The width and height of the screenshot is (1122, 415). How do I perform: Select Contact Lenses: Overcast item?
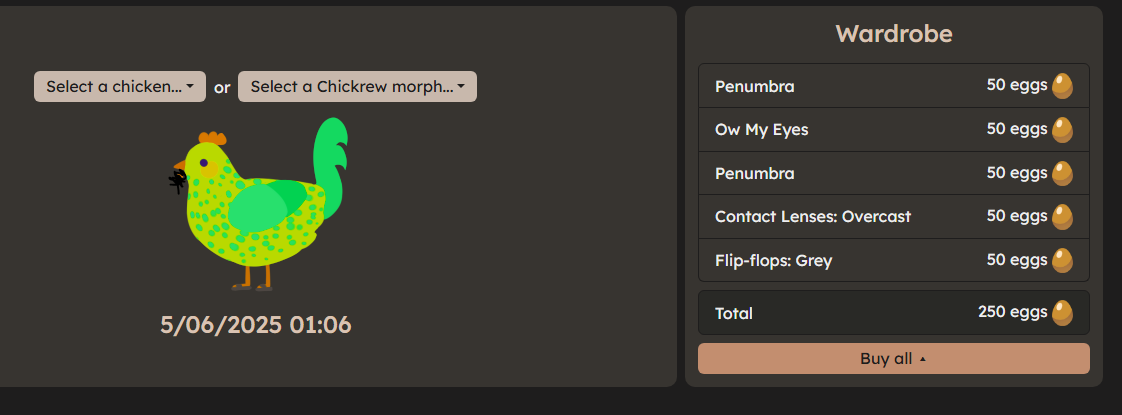pyautogui.click(x=894, y=217)
